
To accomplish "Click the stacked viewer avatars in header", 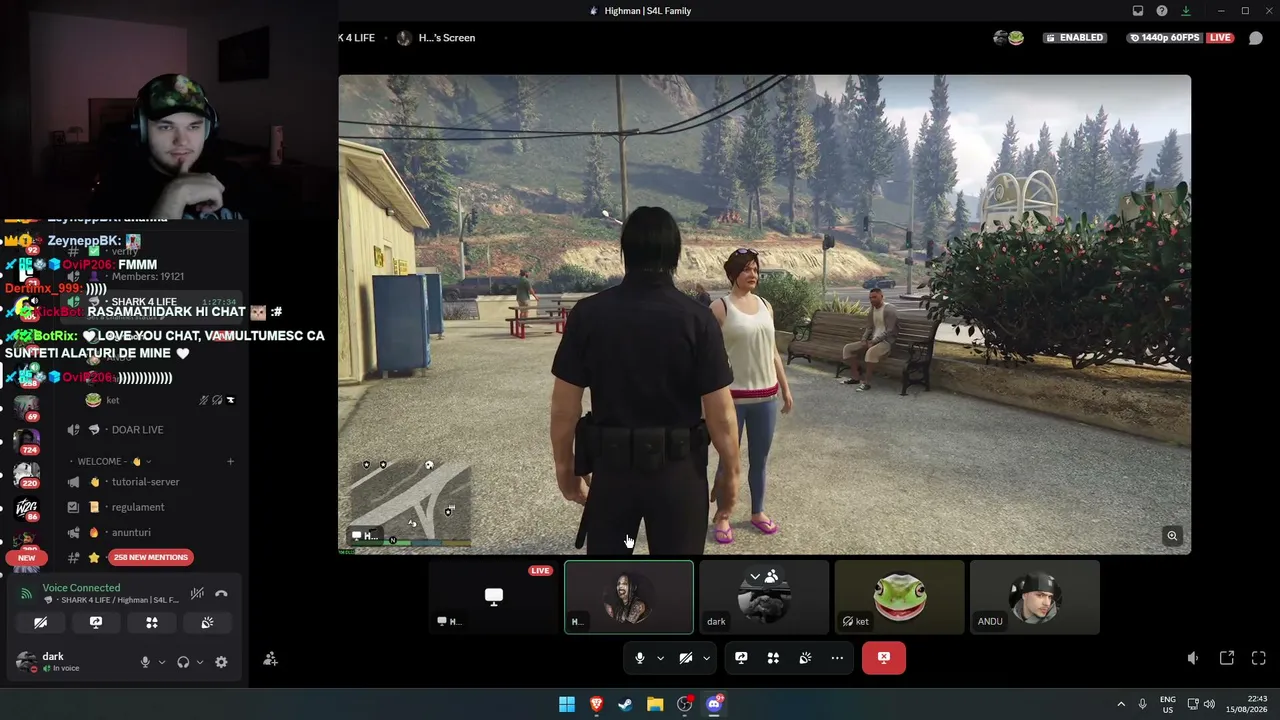I will (1008, 38).
